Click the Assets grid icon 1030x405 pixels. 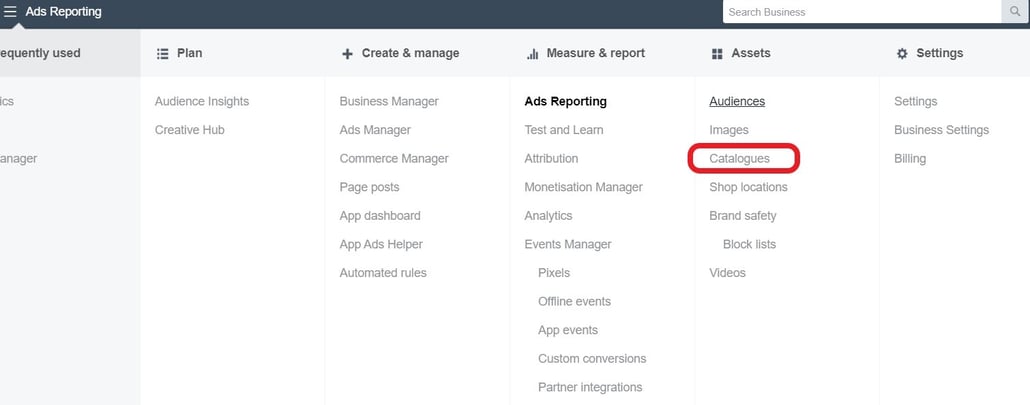click(717, 54)
